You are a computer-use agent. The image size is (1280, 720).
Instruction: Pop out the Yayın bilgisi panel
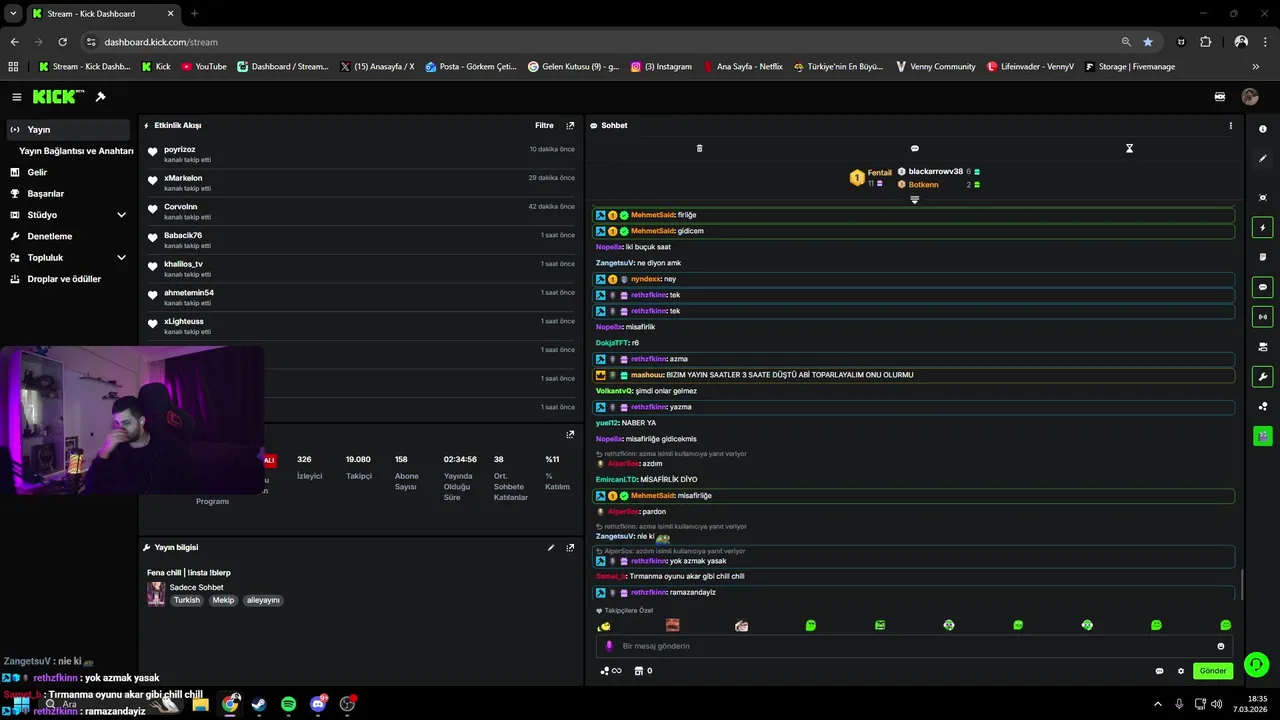click(570, 548)
